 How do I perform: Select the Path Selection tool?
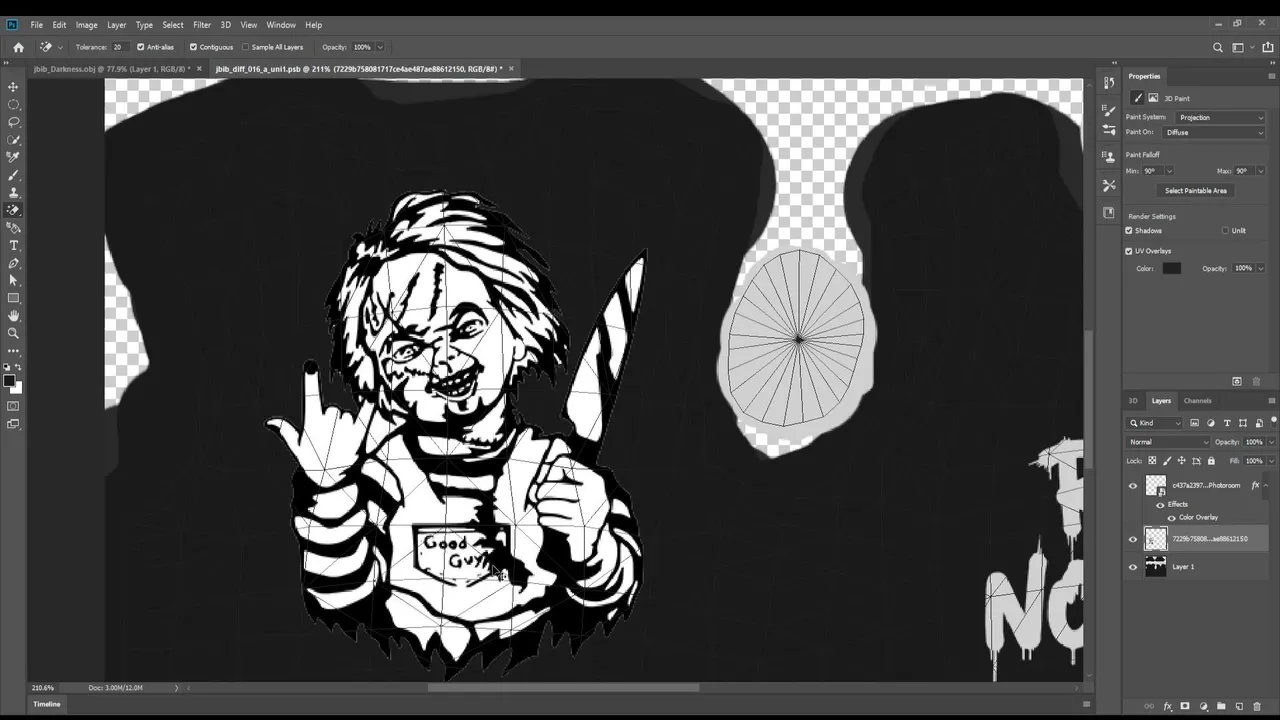pyautogui.click(x=14, y=280)
